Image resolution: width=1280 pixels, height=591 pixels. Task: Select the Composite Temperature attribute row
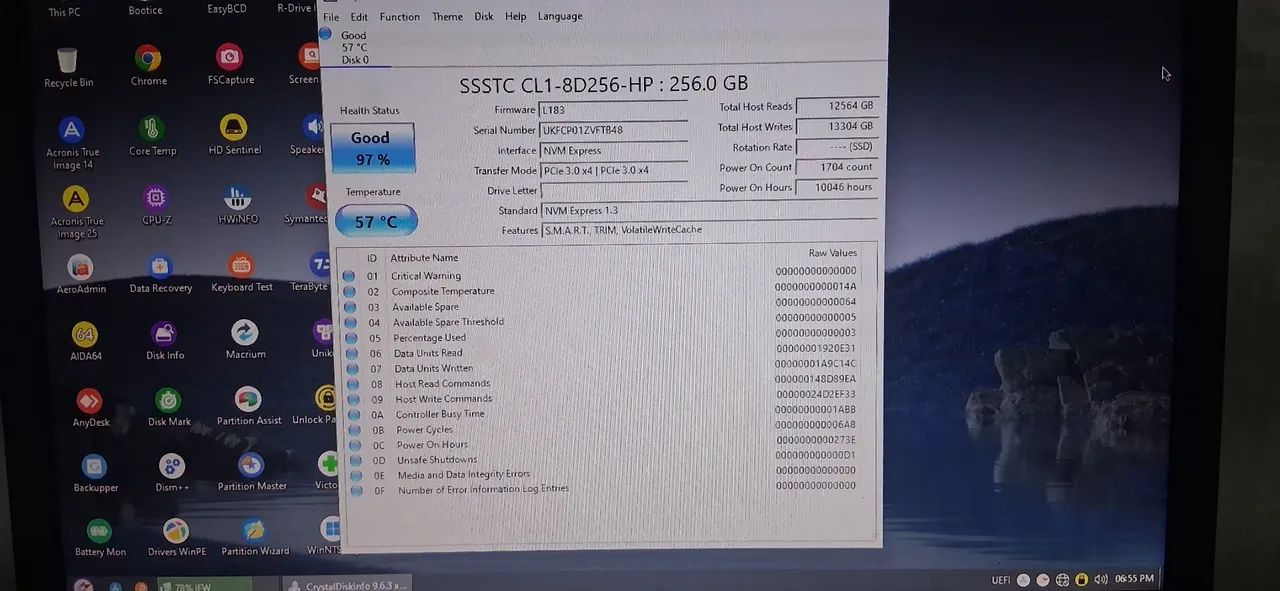(x=600, y=290)
